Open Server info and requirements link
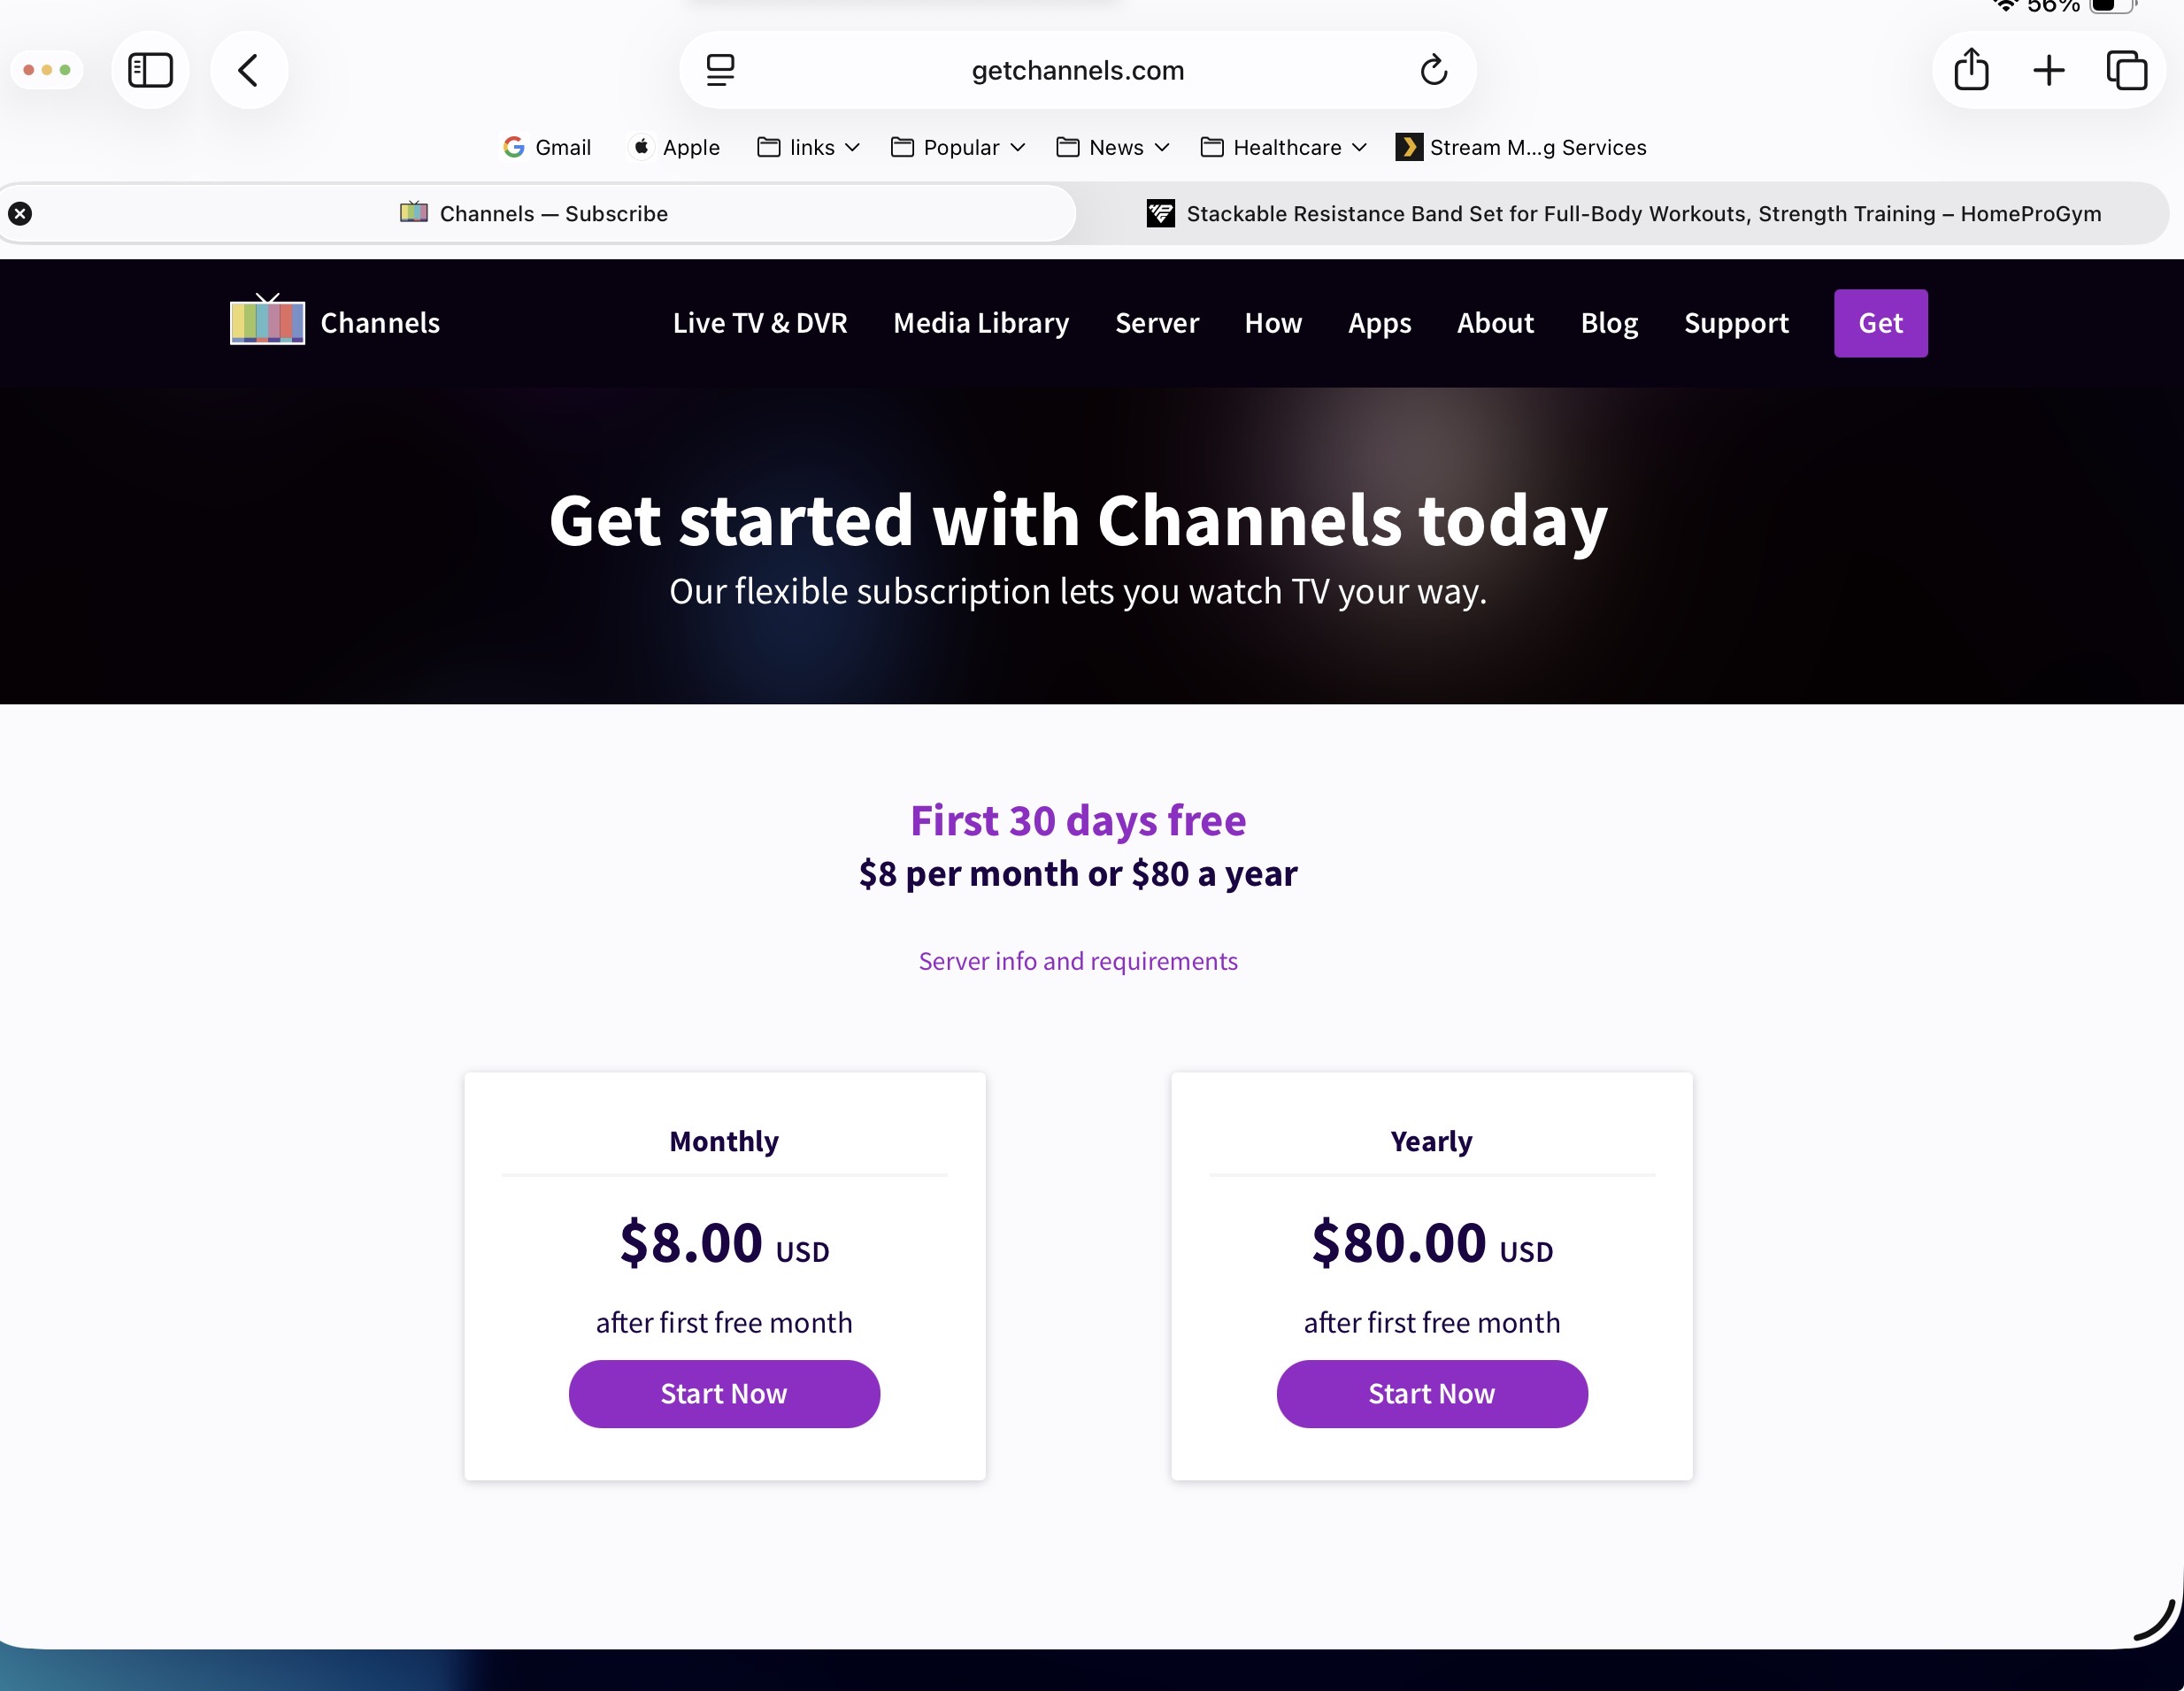2184x1691 pixels. coord(1078,960)
